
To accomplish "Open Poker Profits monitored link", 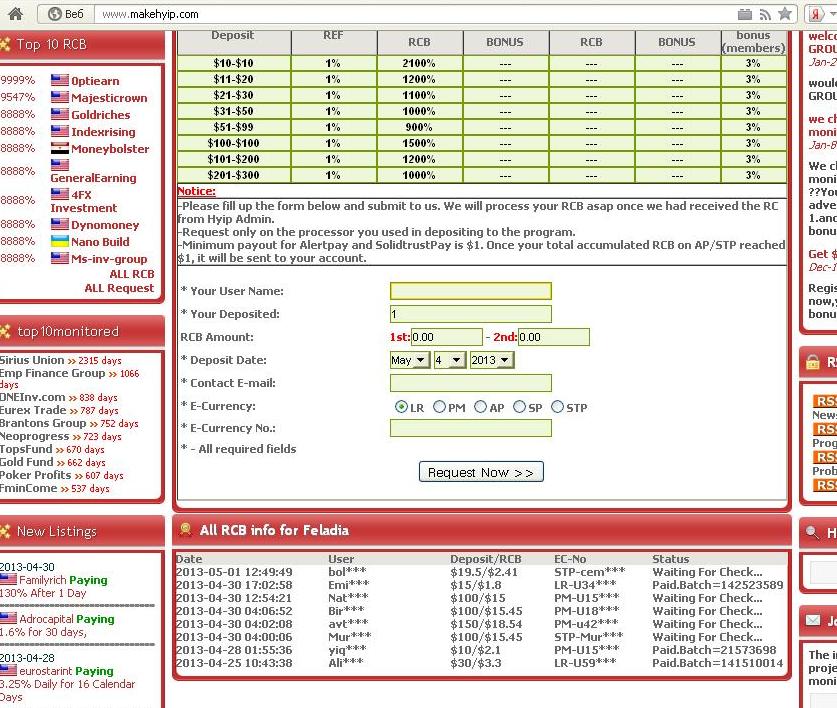I will (x=35, y=475).
